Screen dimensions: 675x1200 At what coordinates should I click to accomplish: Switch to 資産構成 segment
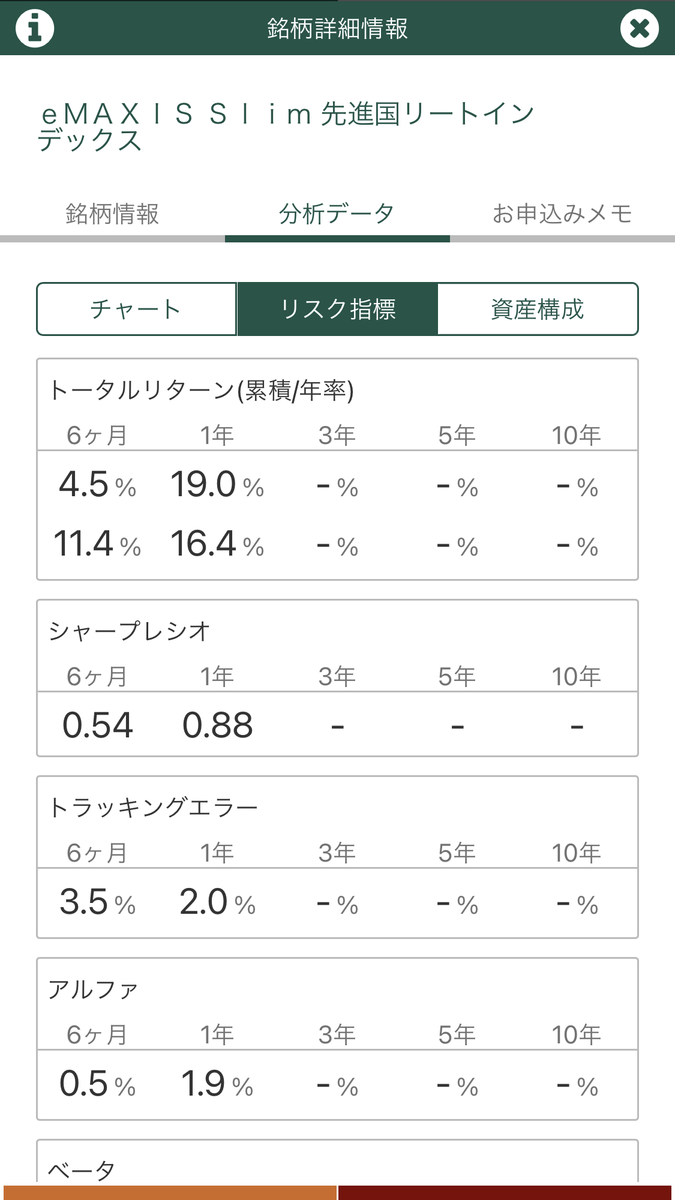[x=538, y=309]
